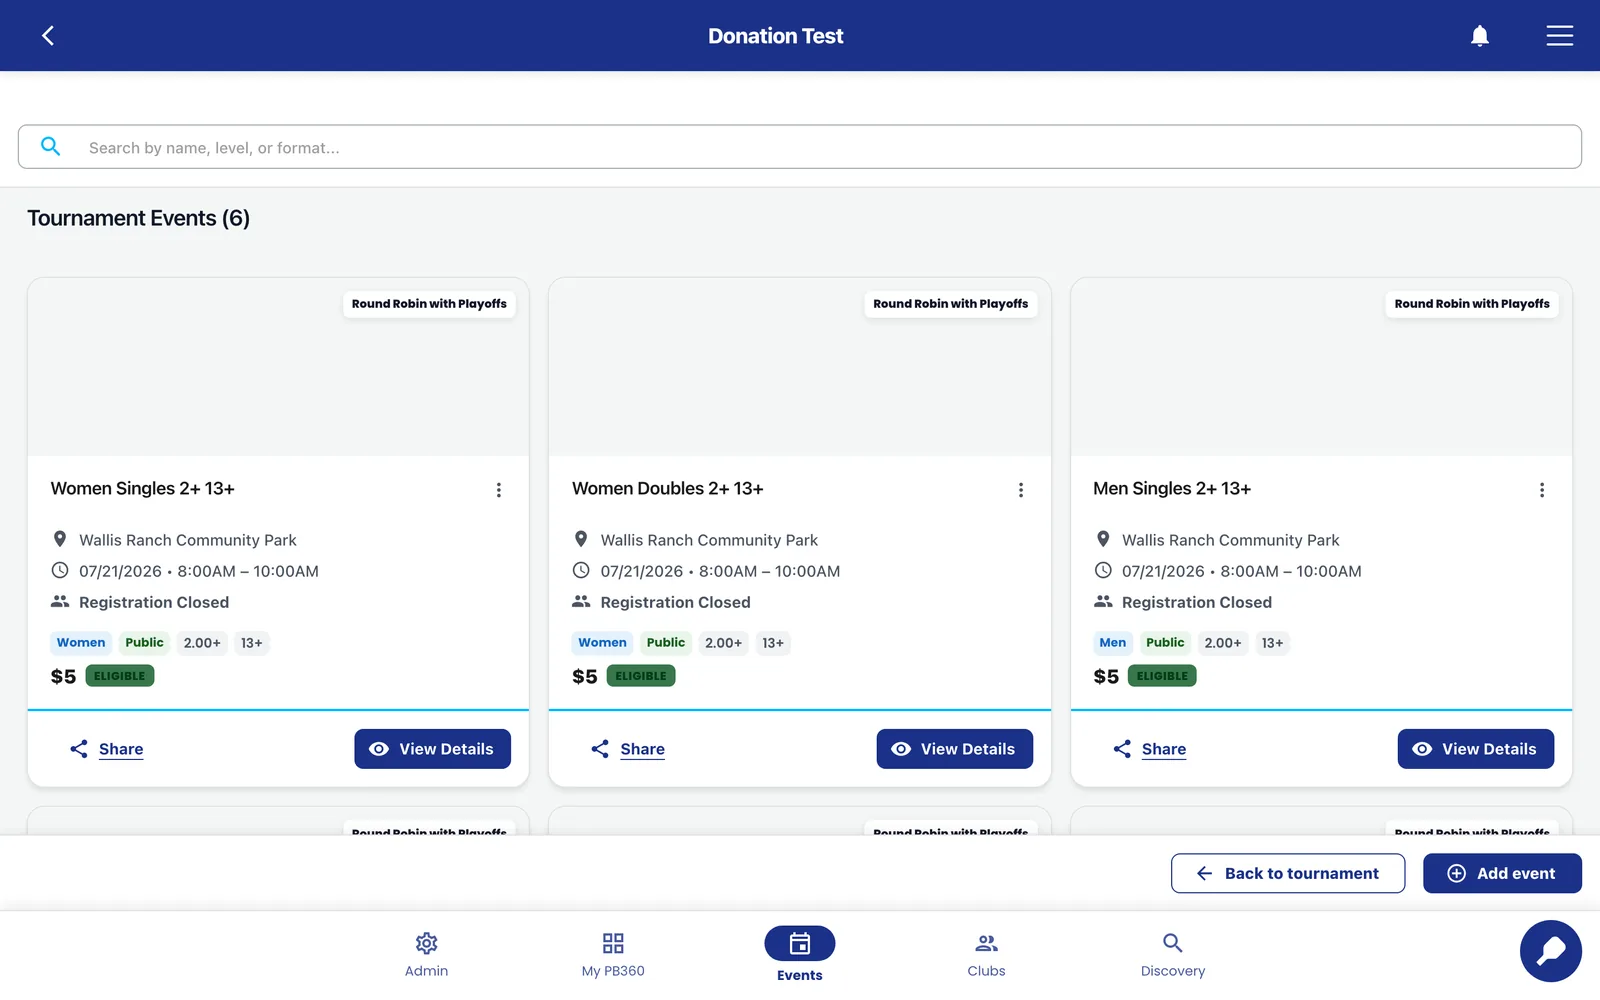Focus the event search field

pos(800,147)
